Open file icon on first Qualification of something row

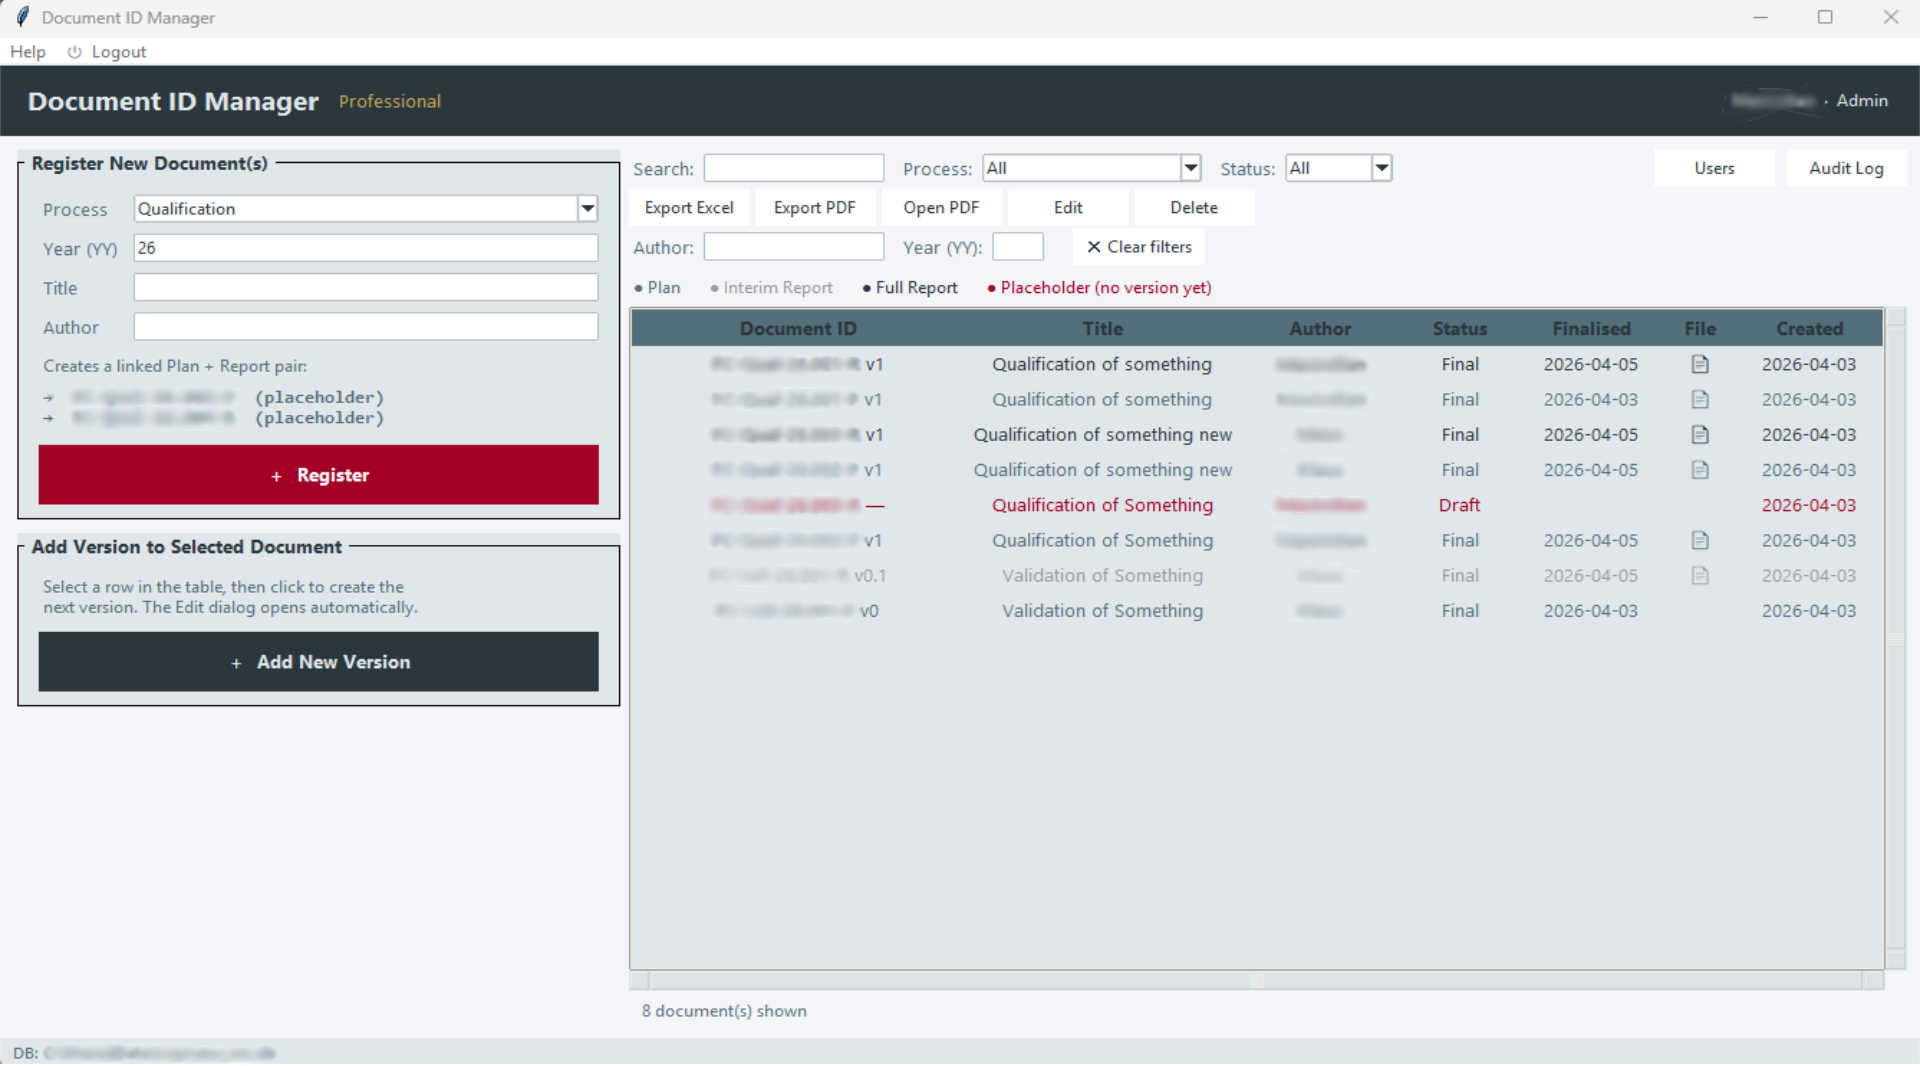click(x=1700, y=364)
